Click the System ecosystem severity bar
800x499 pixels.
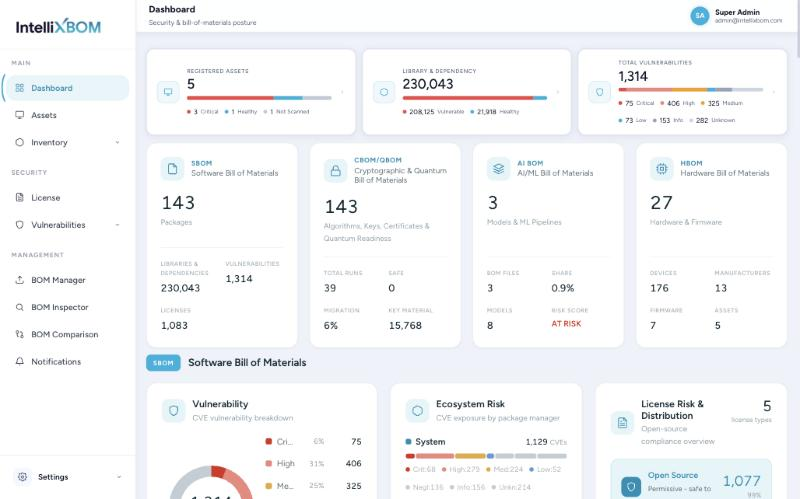(486, 456)
